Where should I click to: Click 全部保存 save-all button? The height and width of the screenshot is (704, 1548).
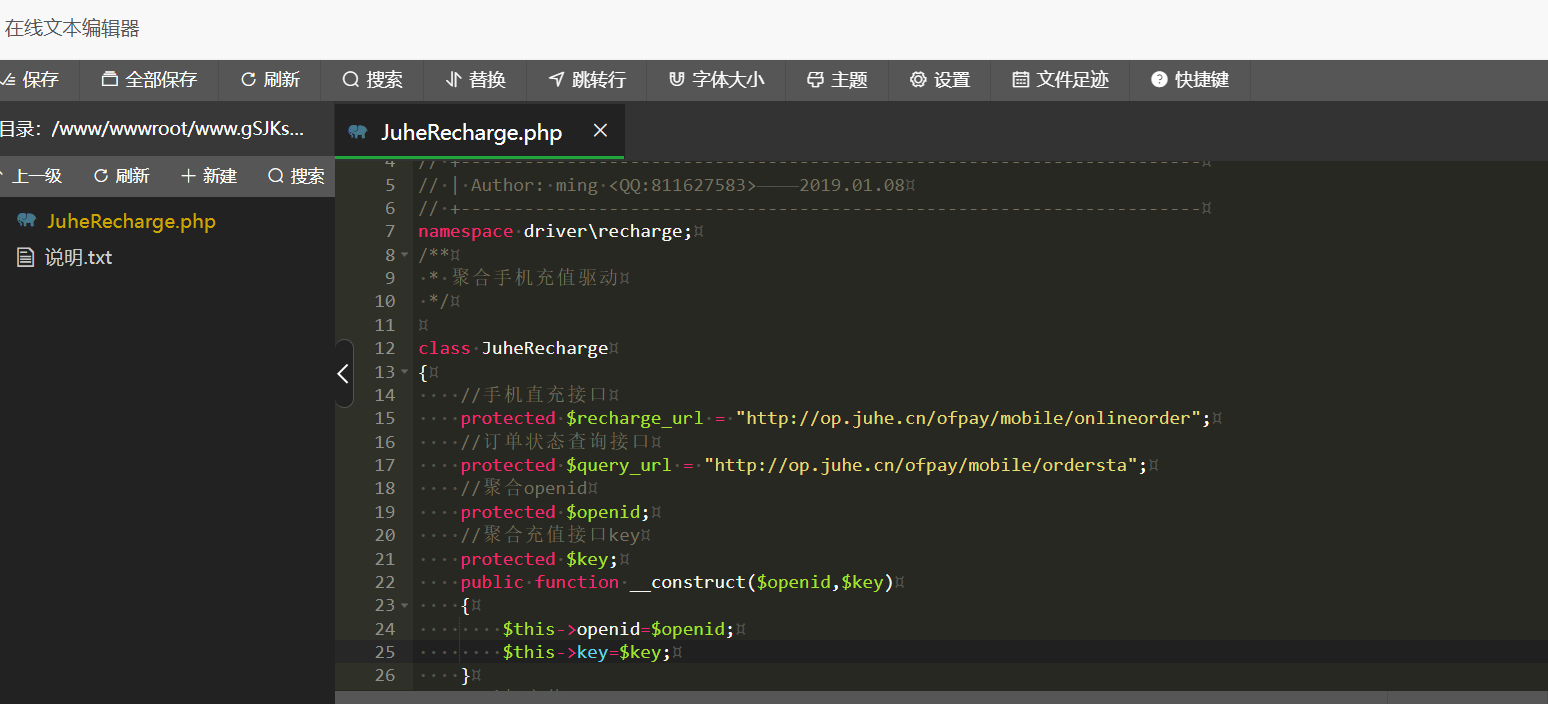coord(150,80)
